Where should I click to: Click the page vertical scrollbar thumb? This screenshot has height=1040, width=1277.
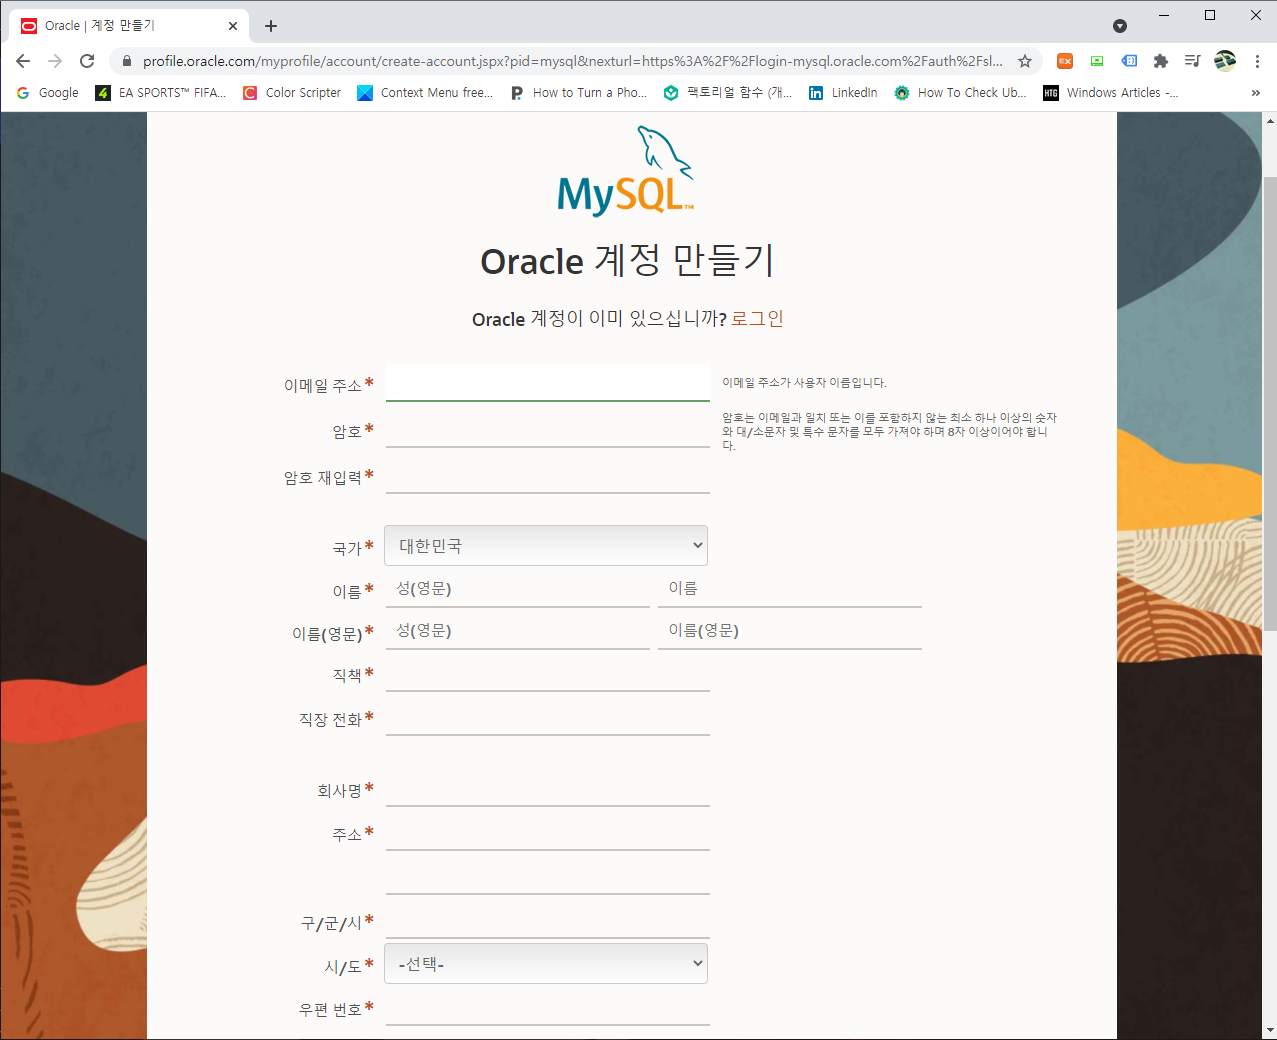(x=1270, y=403)
